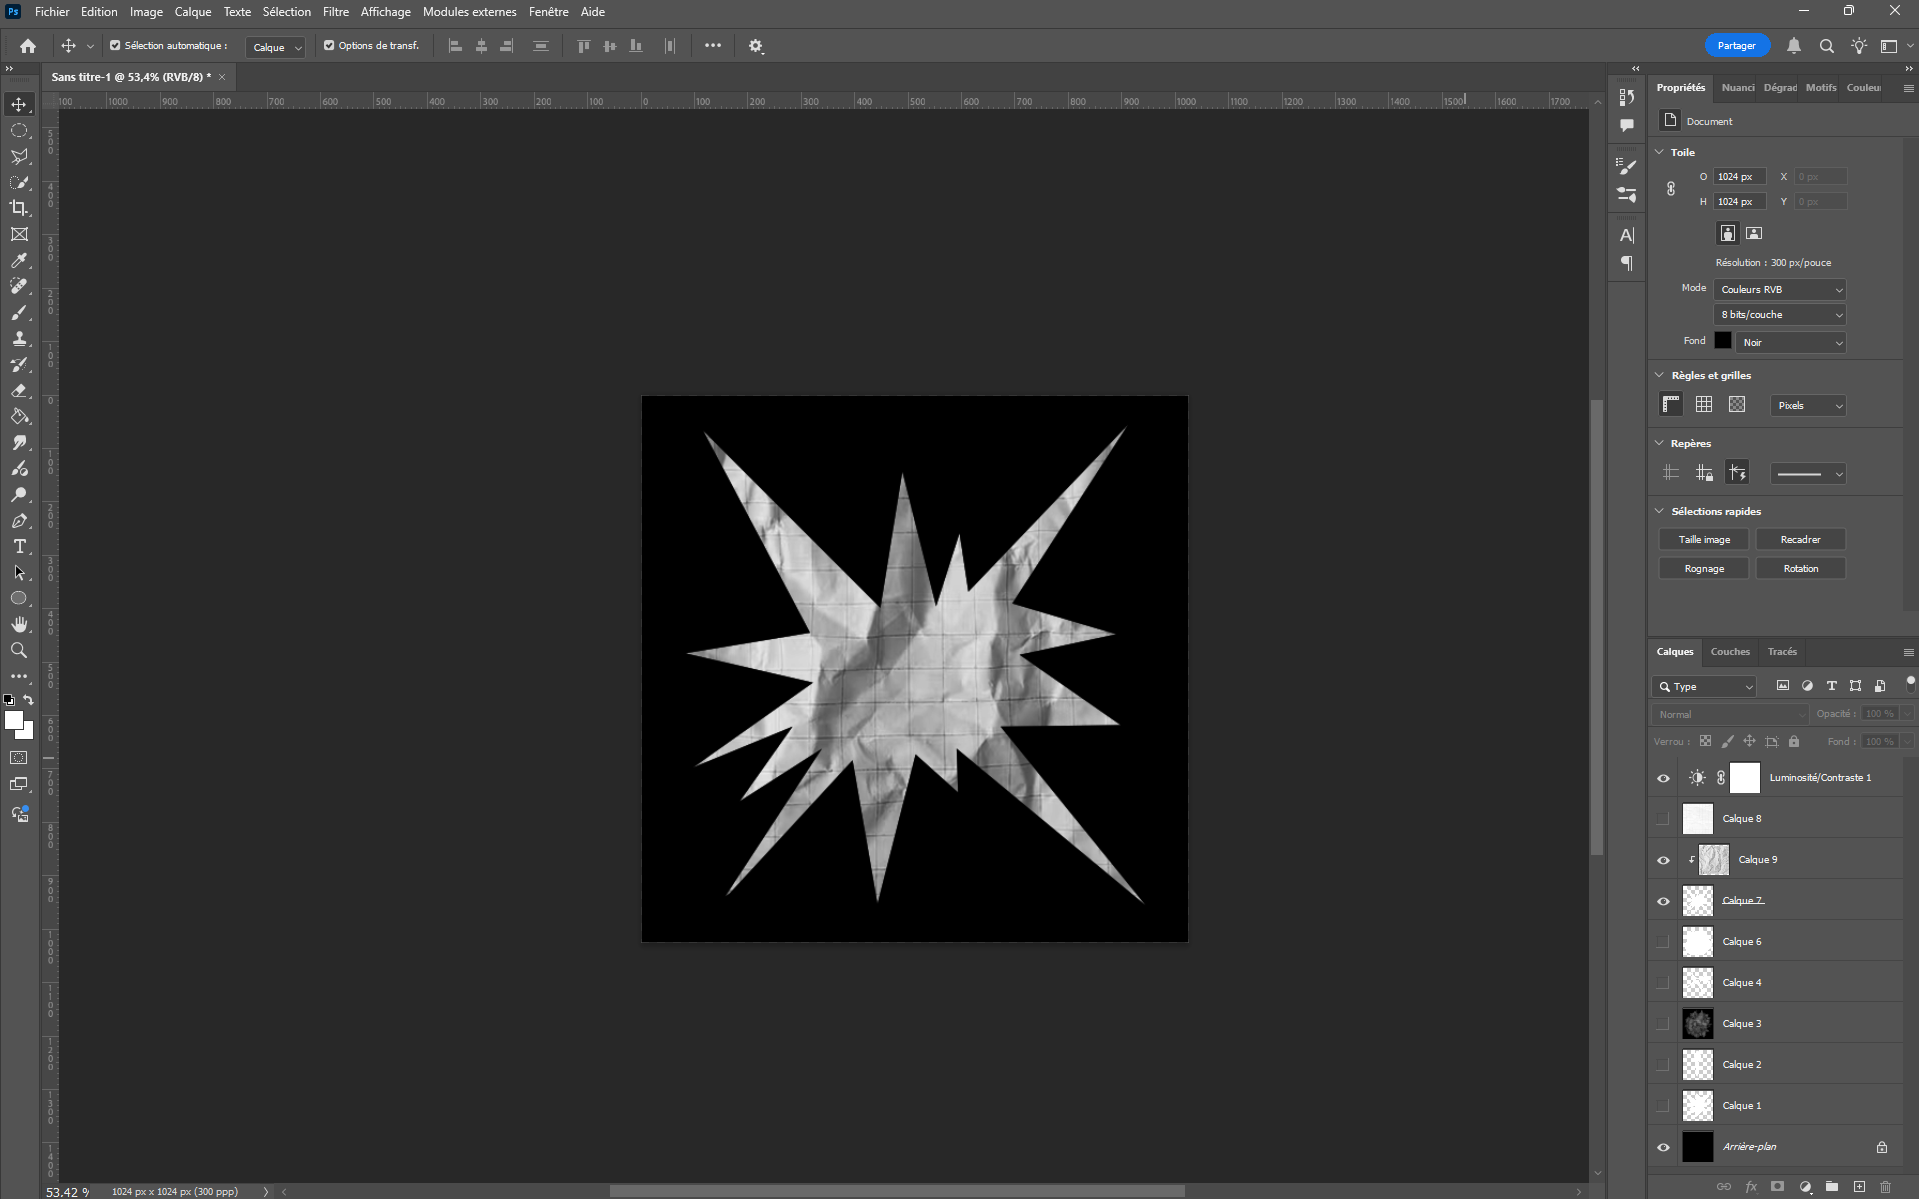Select the Zoom tool

pyautogui.click(x=19, y=650)
